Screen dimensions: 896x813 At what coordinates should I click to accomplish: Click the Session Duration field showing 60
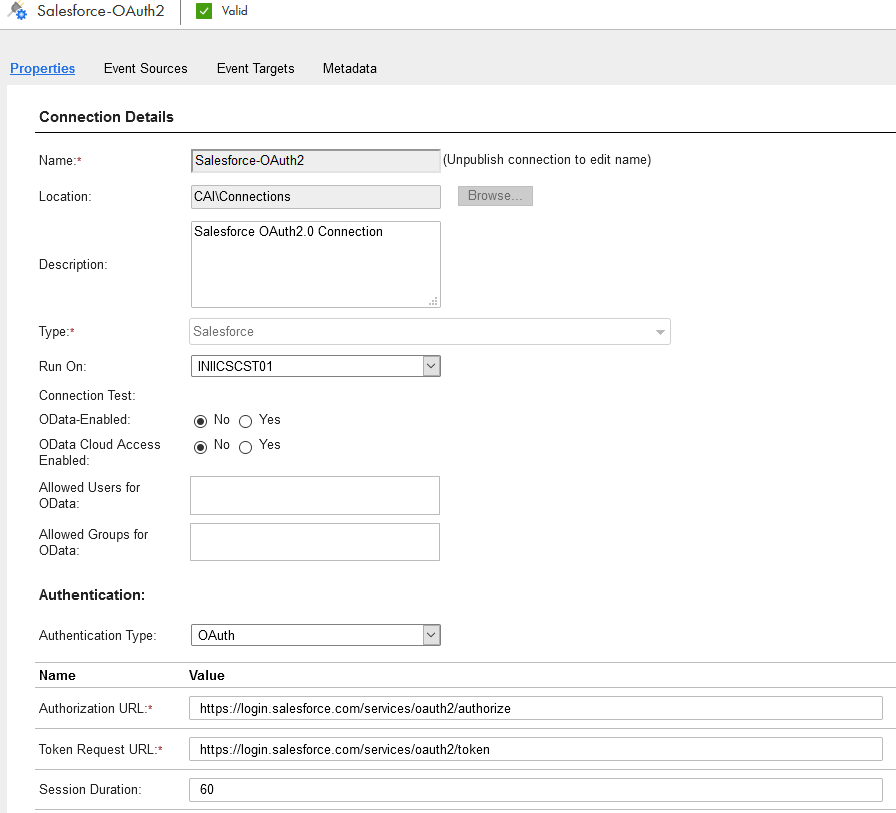click(535, 790)
